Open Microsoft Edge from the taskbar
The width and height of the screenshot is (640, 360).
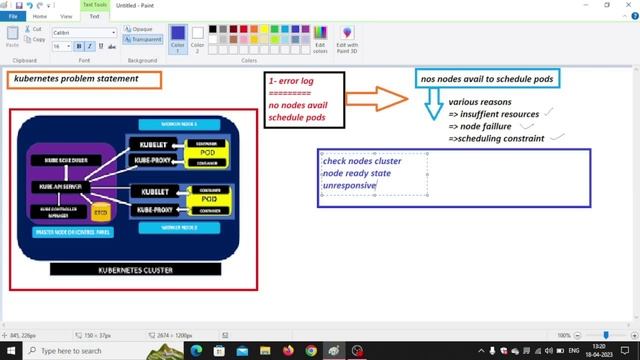coord(196,351)
